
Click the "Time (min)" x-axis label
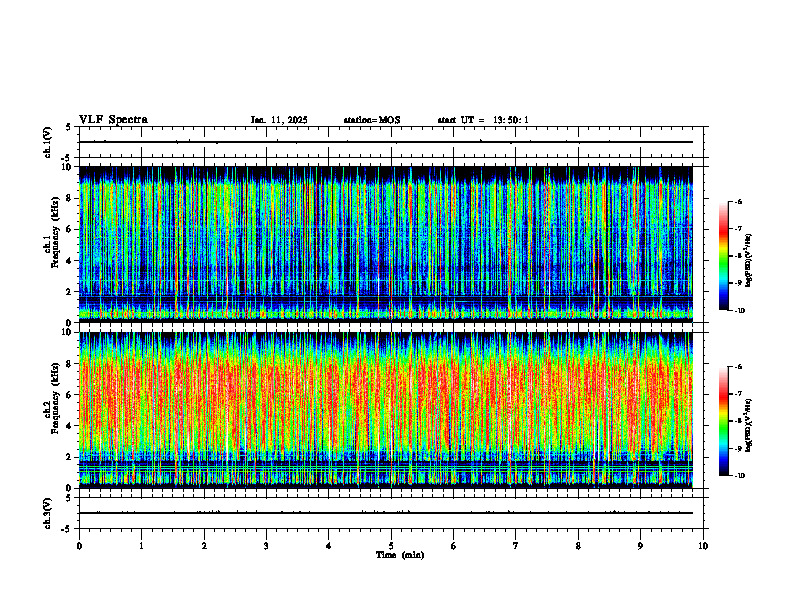click(x=400, y=555)
